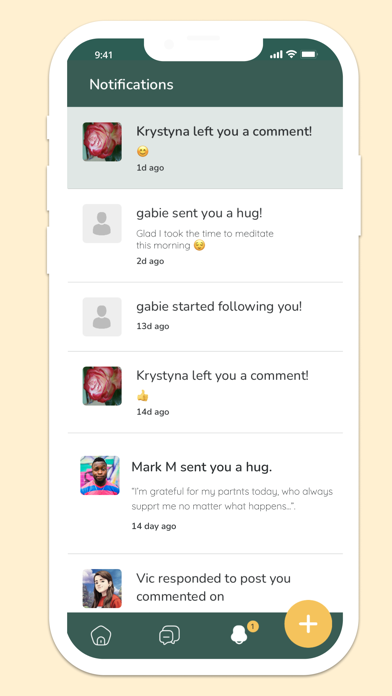Image resolution: width=392 pixels, height=696 pixels.
Task: Open Krystyna's rose avatar on 14d ago comment
Action: click(102, 386)
